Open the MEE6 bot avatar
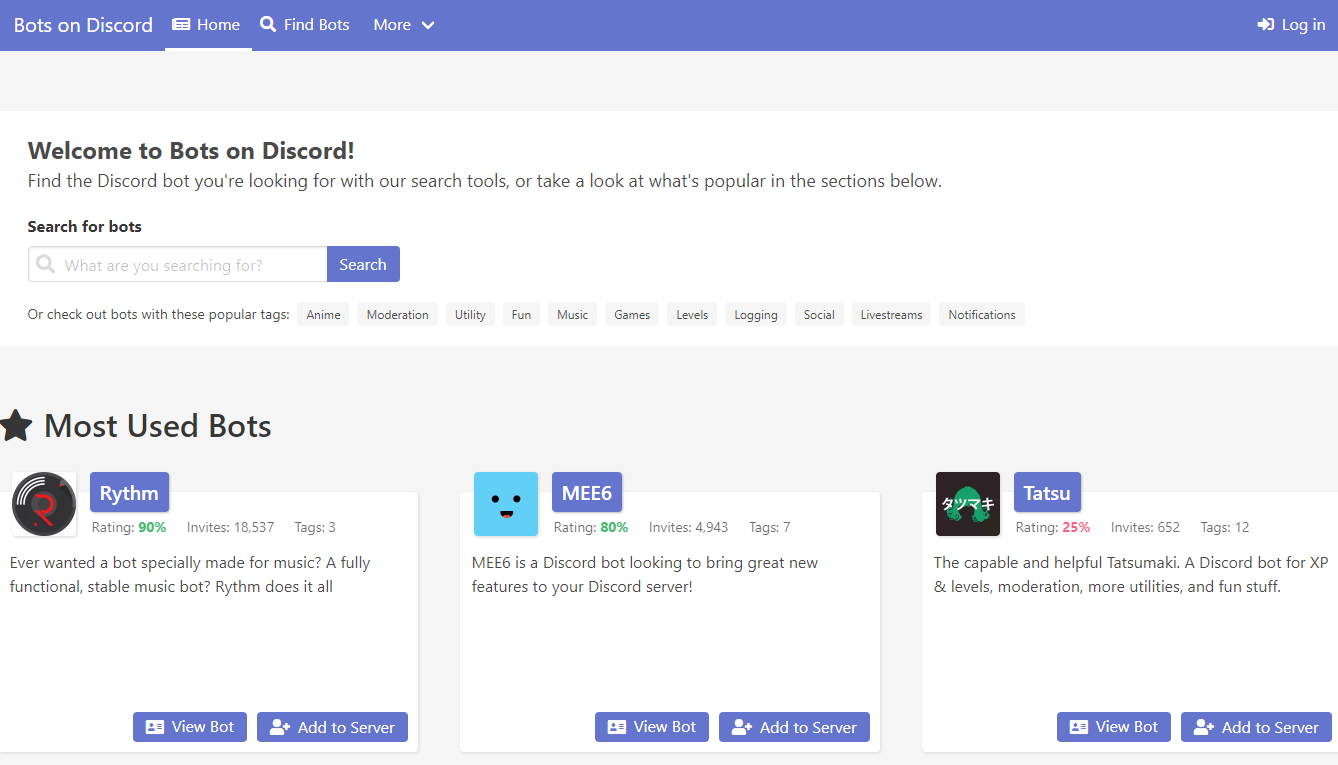The width and height of the screenshot is (1338, 765). (x=506, y=504)
